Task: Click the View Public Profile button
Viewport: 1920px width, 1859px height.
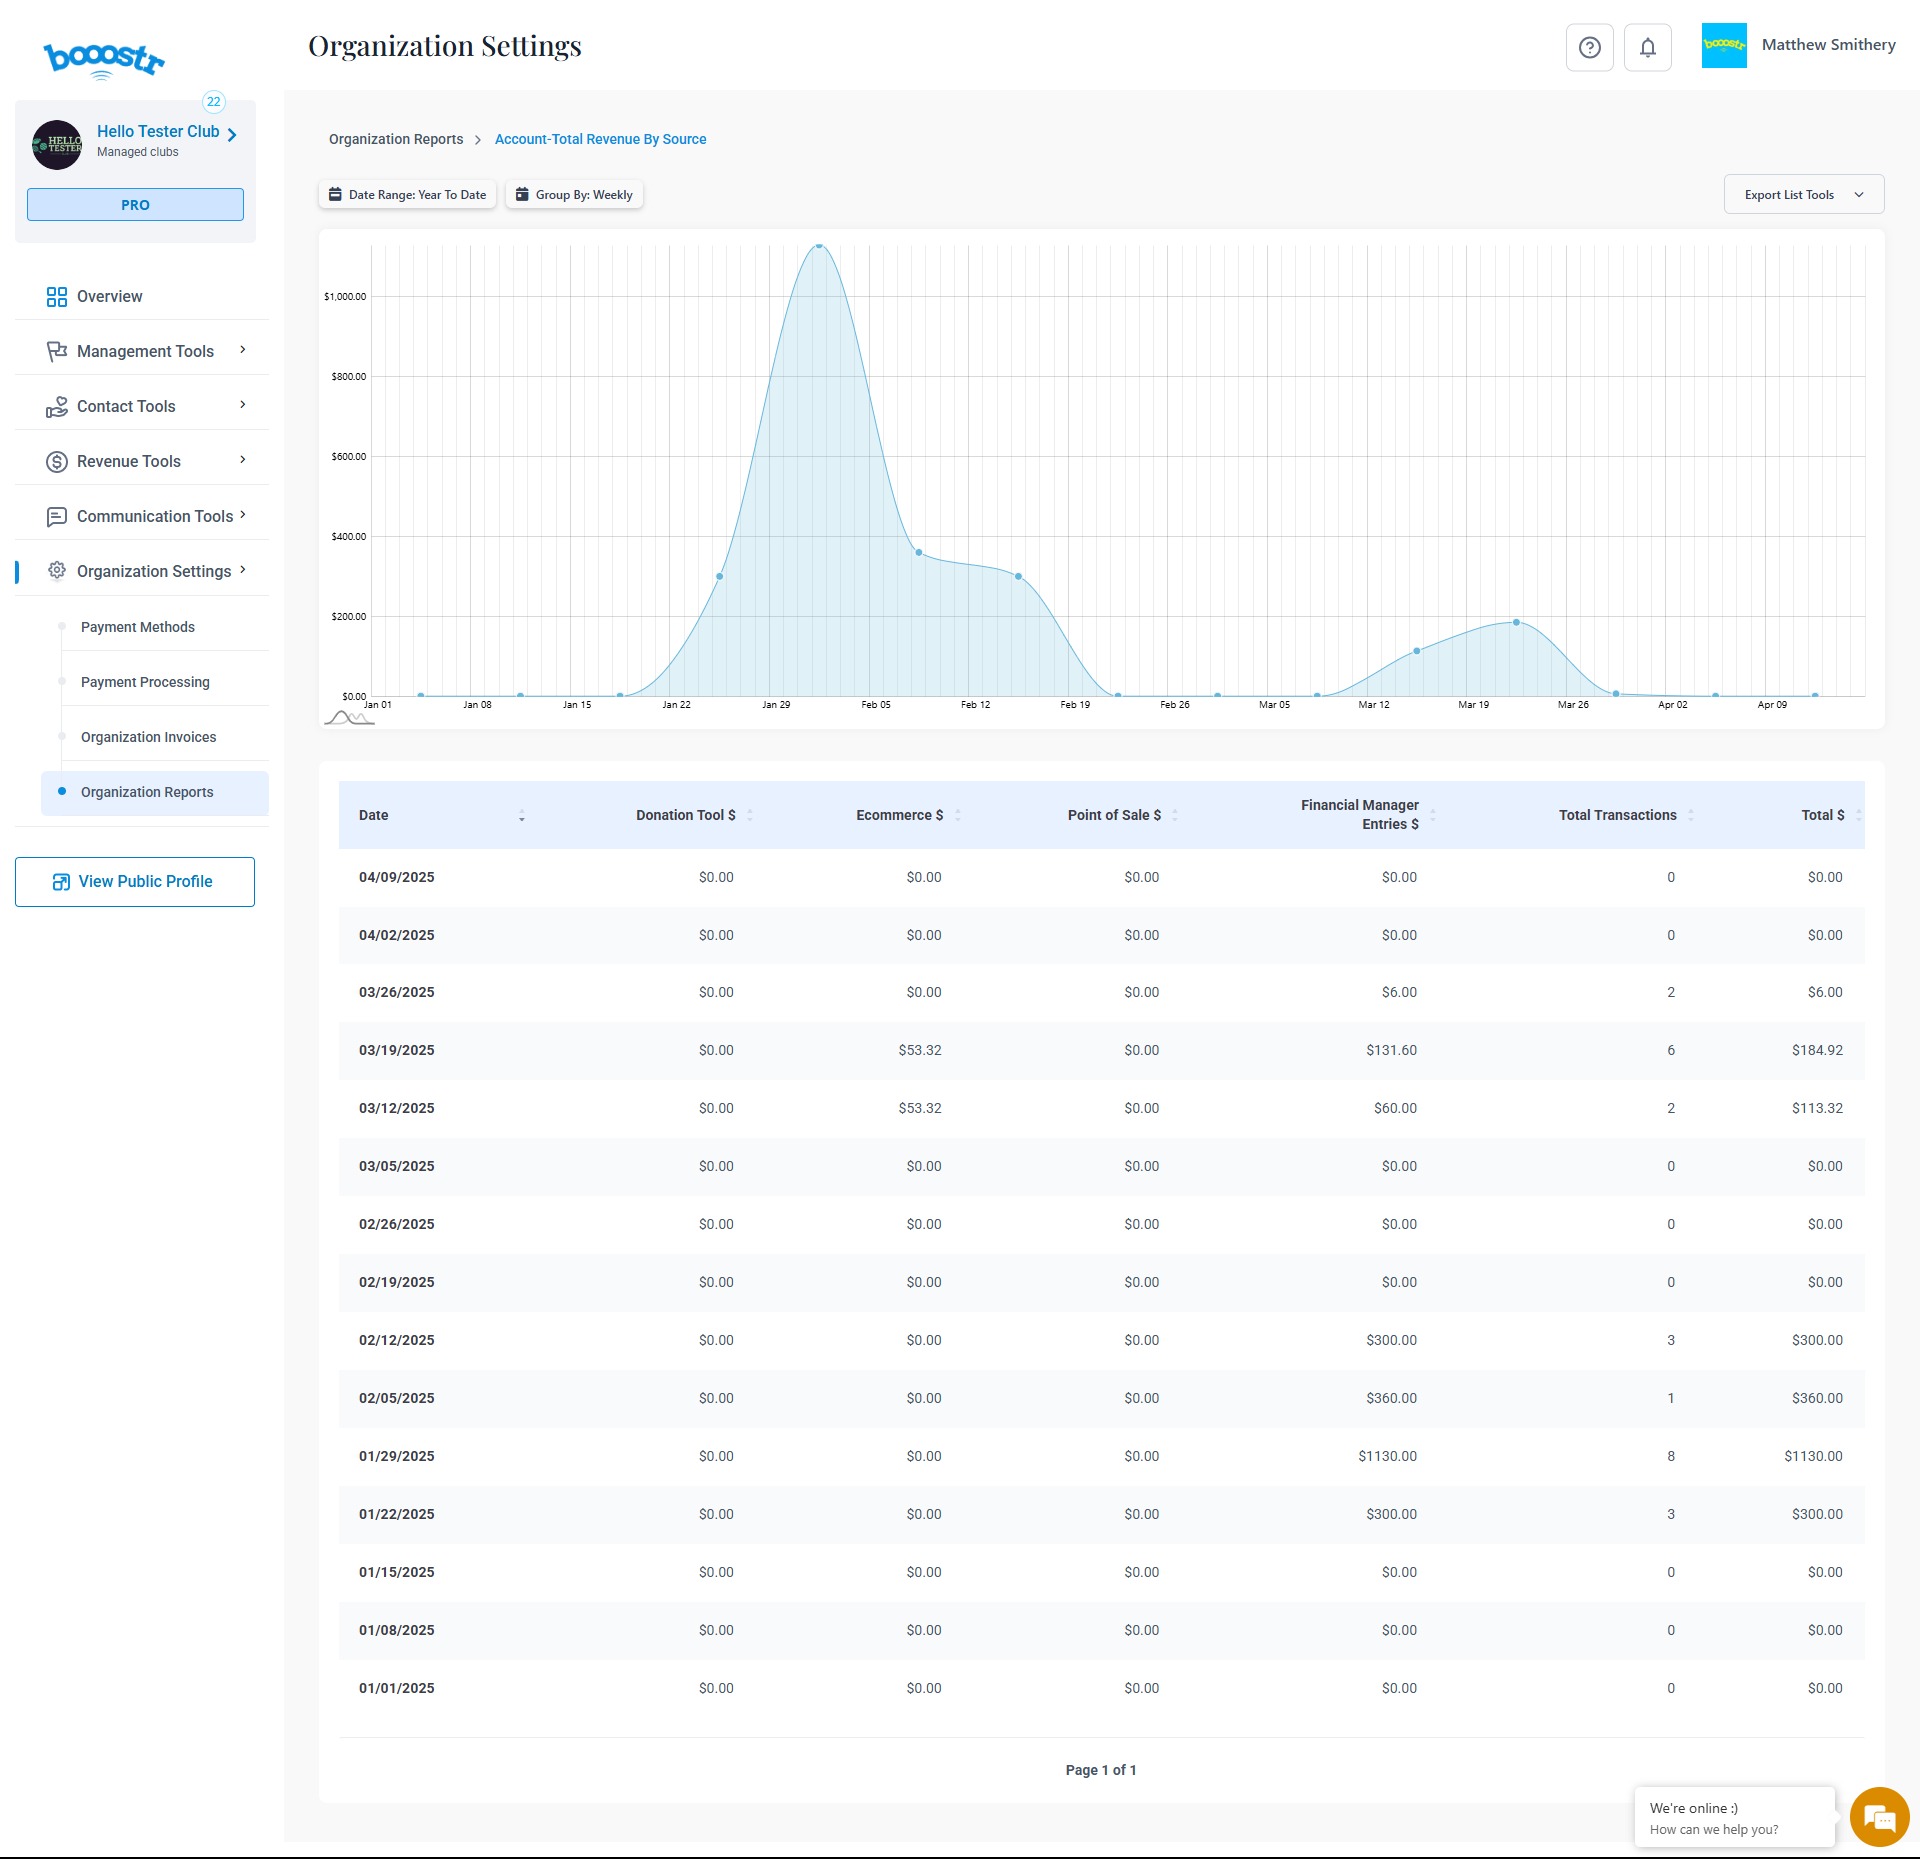Action: (x=135, y=882)
